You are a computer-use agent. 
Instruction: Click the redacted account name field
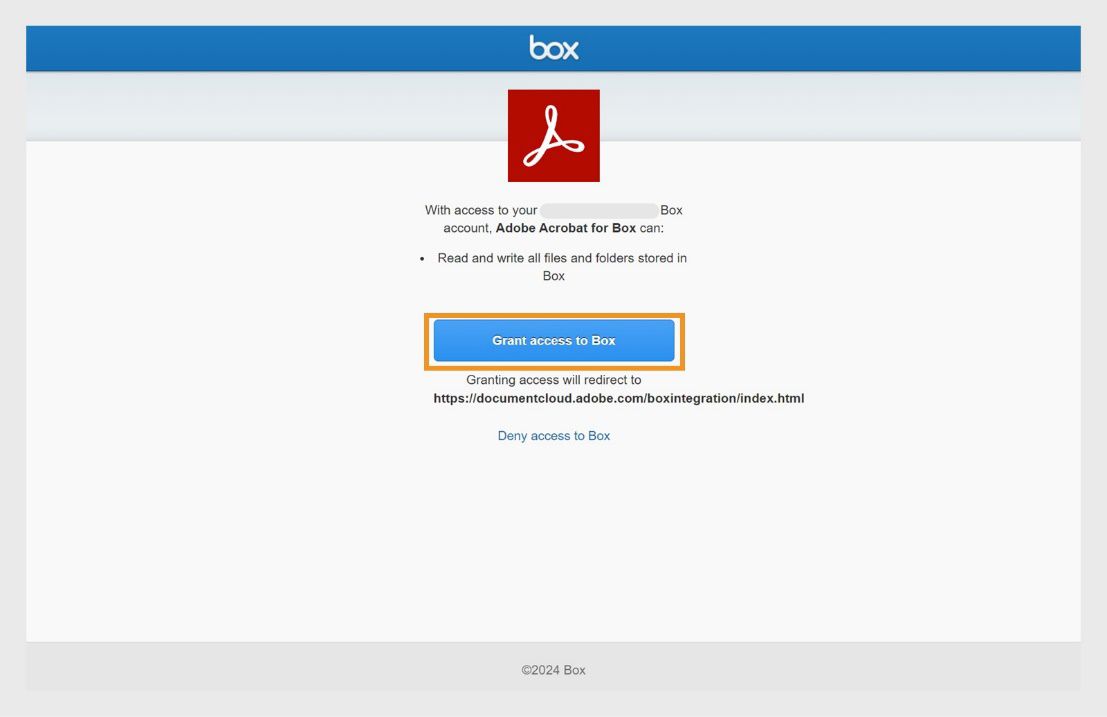pos(598,209)
